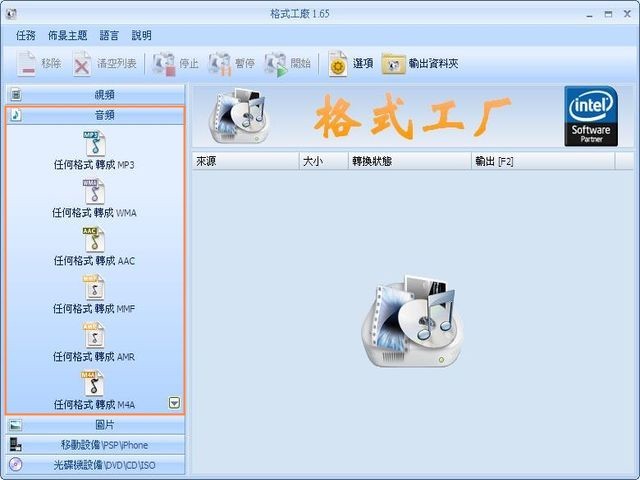
Task: Click the Format Factory logo in banner
Action: click(239, 116)
